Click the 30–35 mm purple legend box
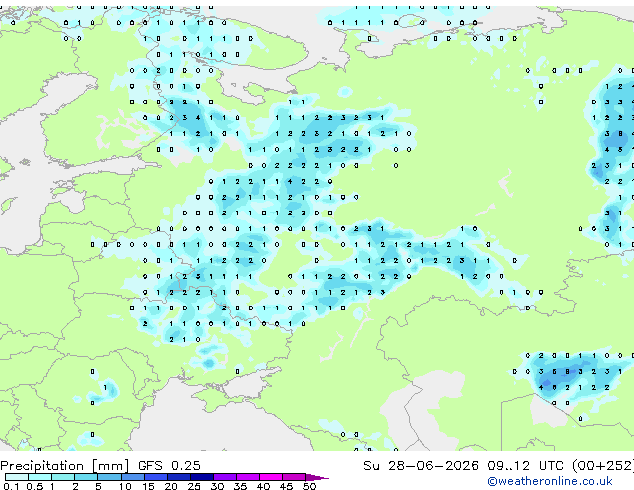This screenshot has width=634, height=490. tap(225, 477)
